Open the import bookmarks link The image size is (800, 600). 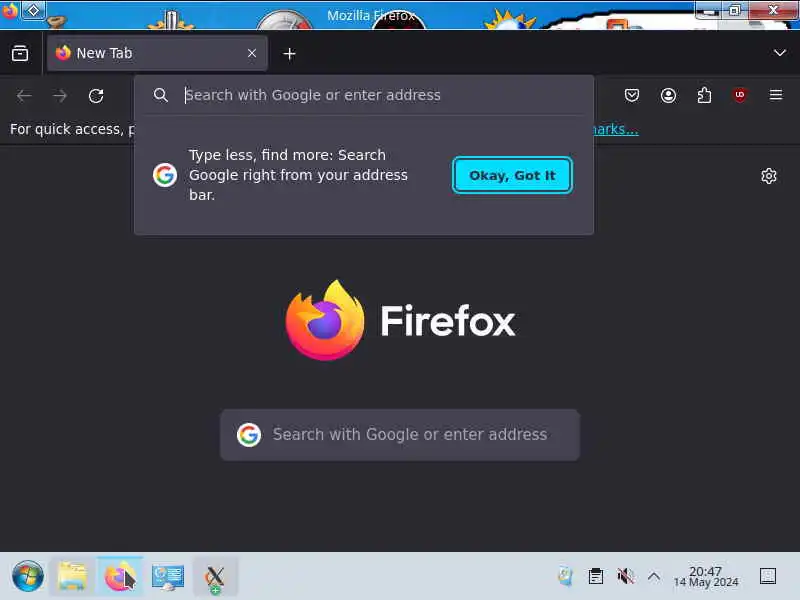(x=616, y=130)
